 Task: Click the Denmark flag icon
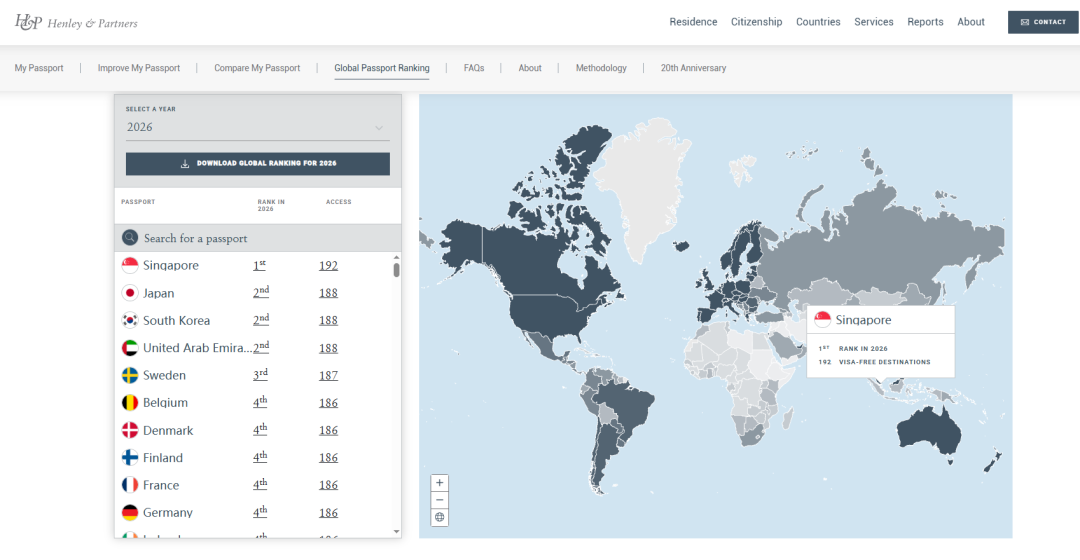click(x=129, y=431)
